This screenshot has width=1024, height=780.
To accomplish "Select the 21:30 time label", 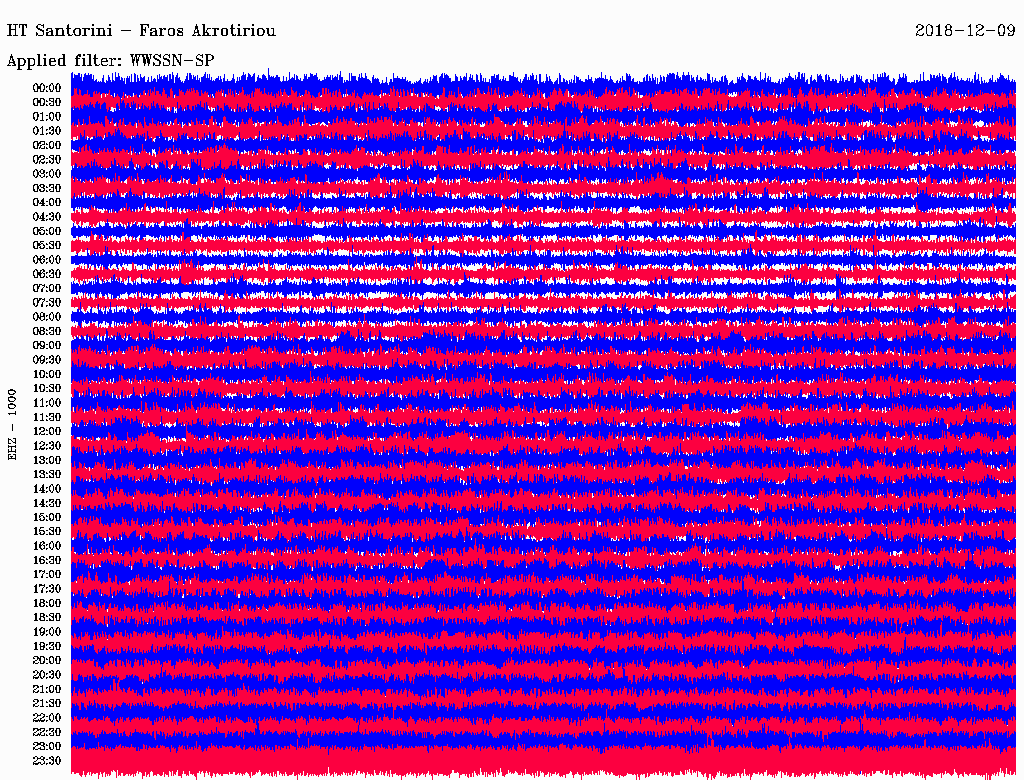I will point(47,704).
